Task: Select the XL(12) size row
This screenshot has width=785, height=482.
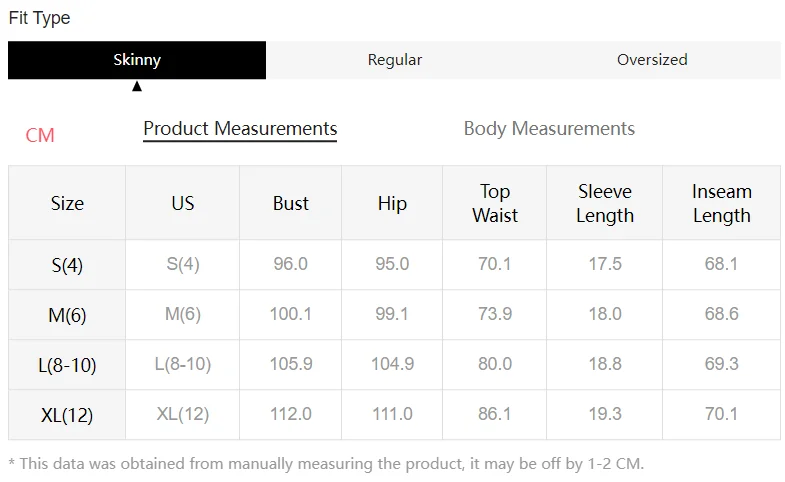Action: (x=67, y=415)
